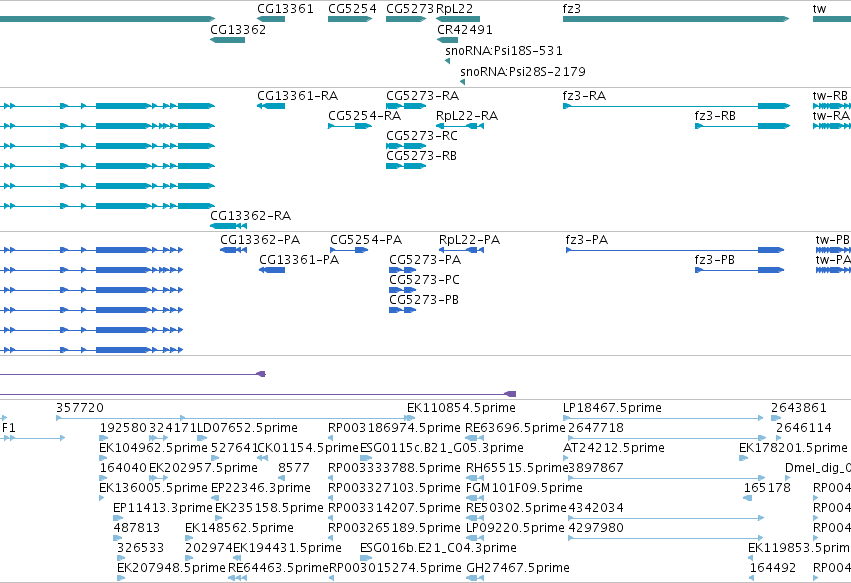Click the FGM101F09.5prime EST label
851x583 pixels.
point(524,489)
